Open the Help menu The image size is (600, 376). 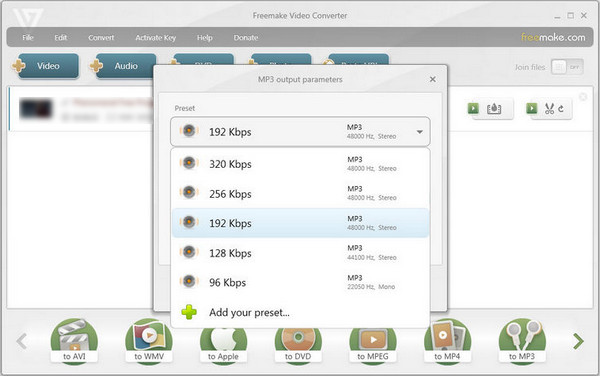(204, 37)
